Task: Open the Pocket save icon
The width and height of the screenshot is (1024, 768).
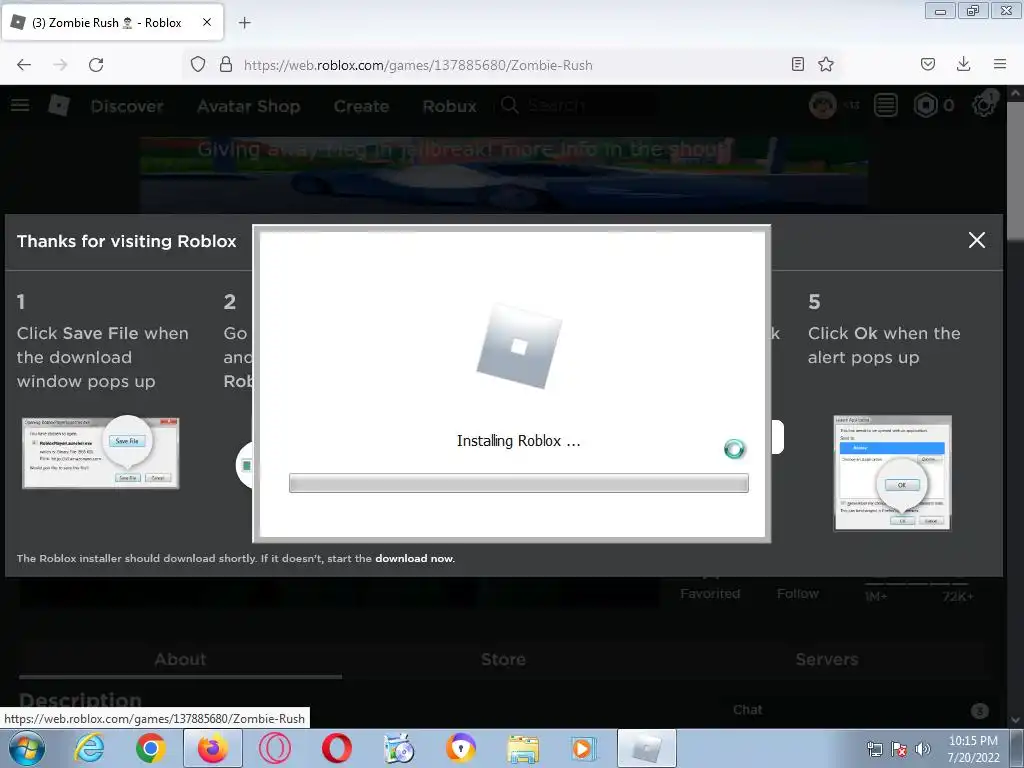Action: (927, 64)
